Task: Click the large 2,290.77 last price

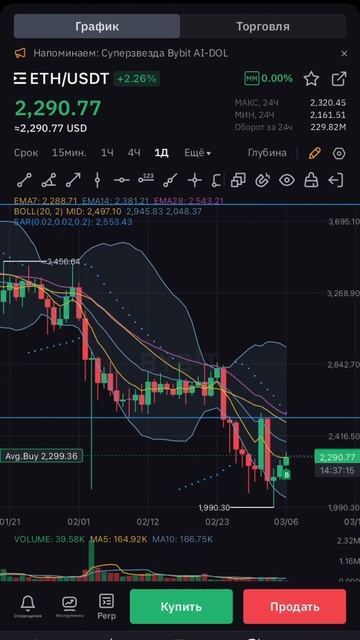Action: [x=58, y=108]
